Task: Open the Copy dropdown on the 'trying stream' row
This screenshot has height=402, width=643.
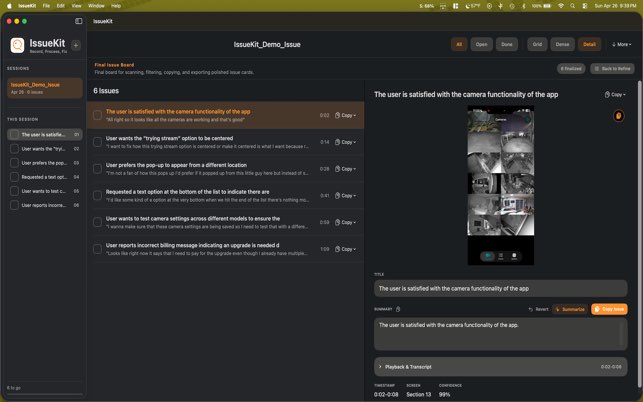Action: pyautogui.click(x=345, y=142)
